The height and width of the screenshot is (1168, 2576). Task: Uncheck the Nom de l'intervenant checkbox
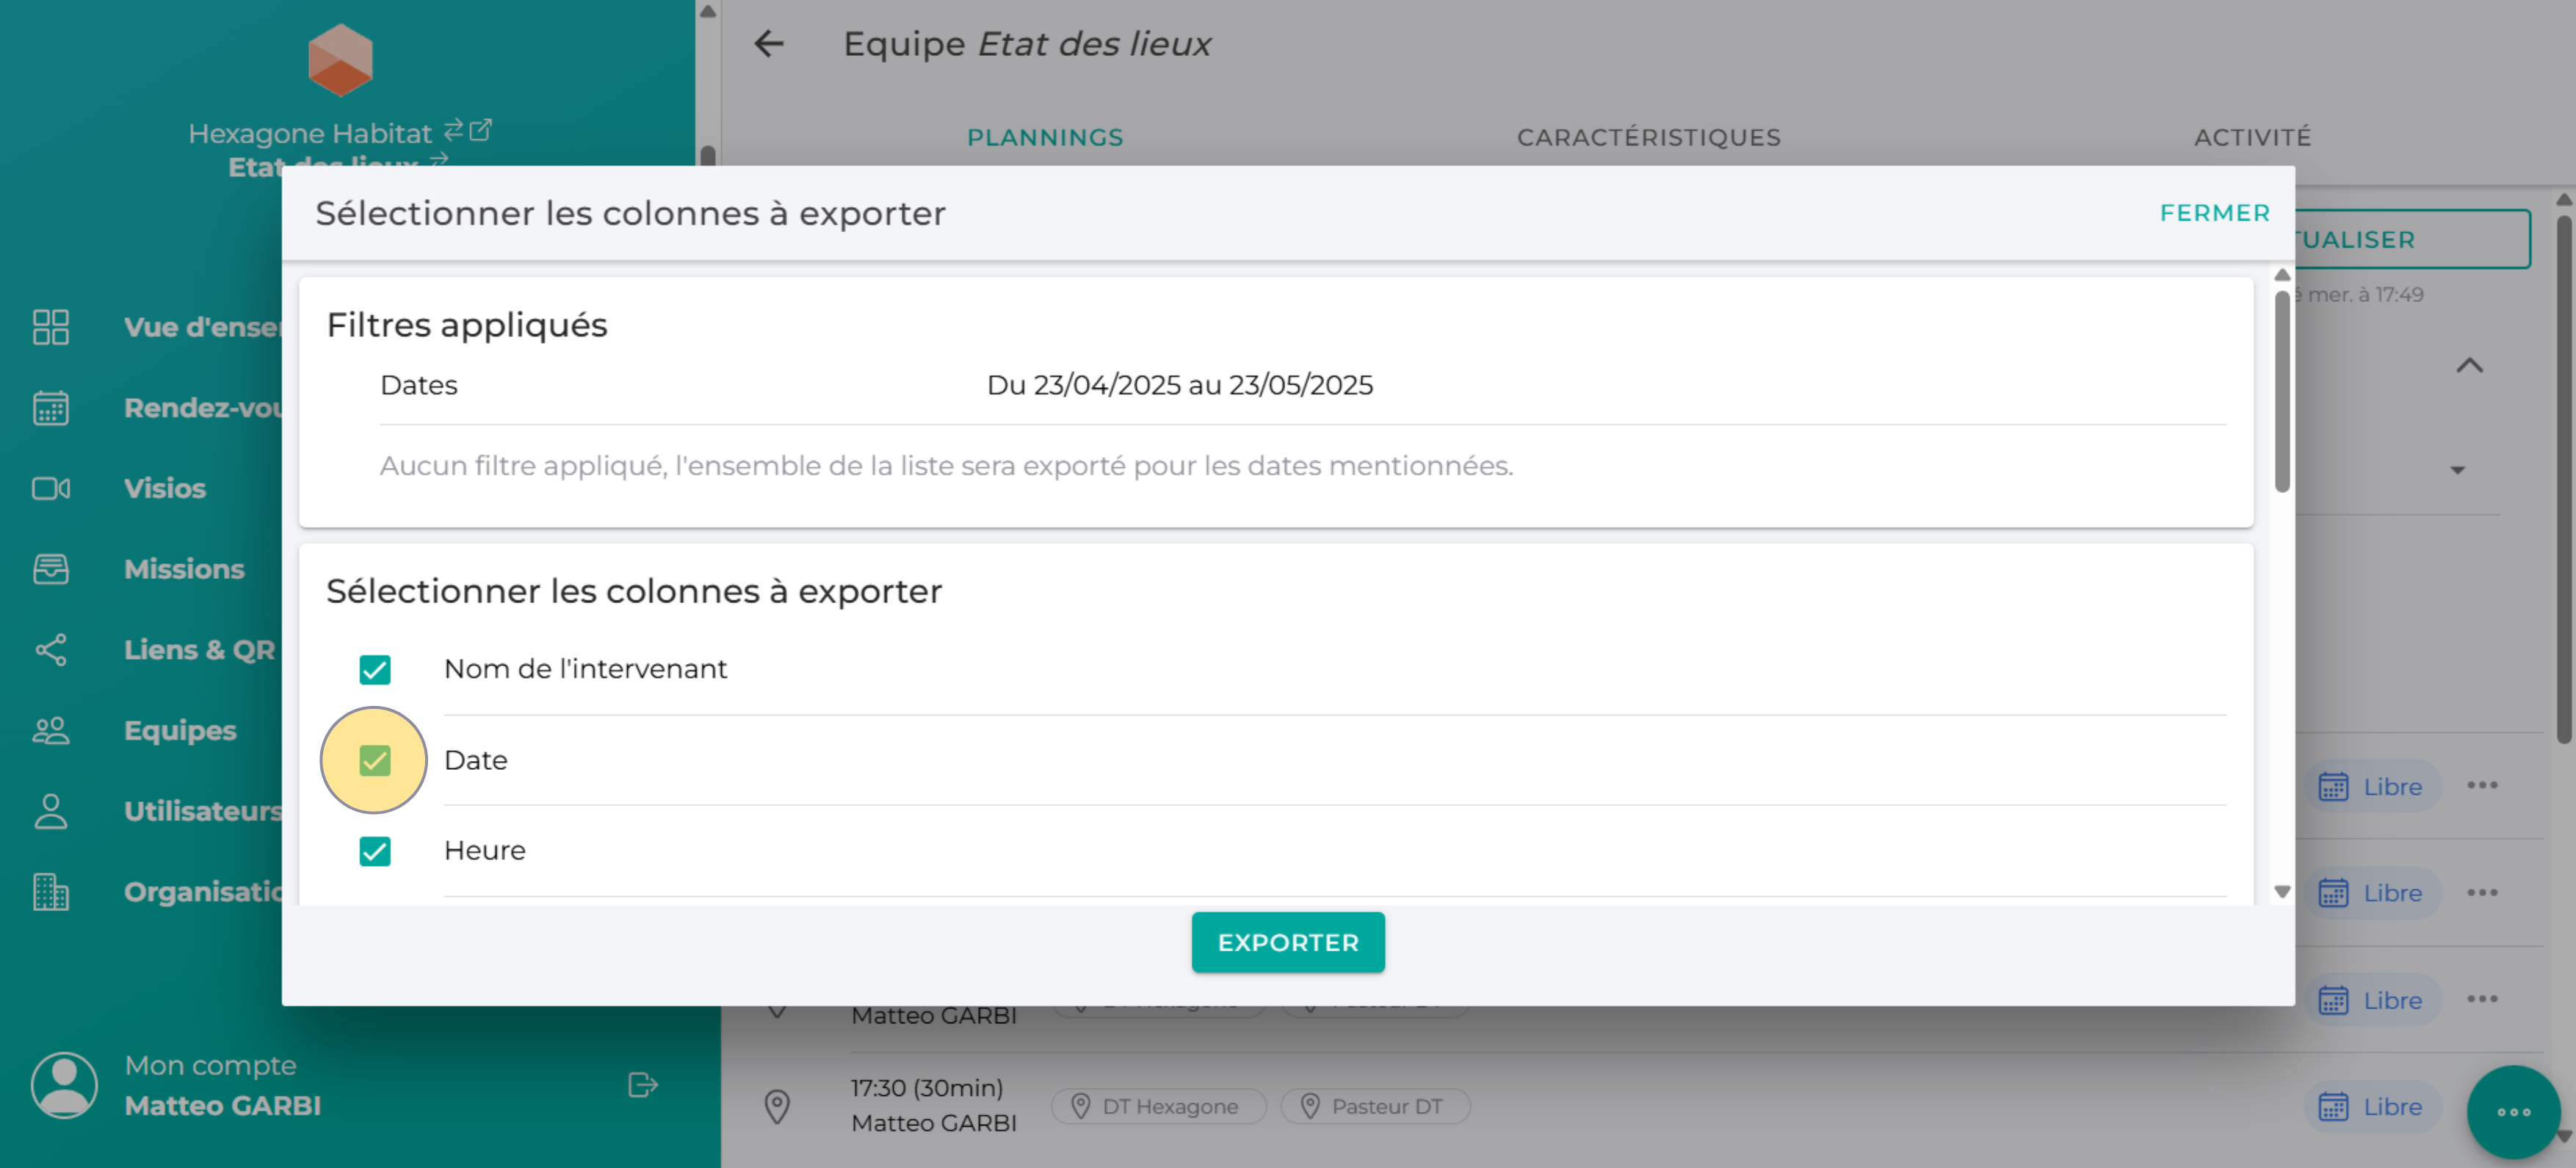(x=375, y=669)
